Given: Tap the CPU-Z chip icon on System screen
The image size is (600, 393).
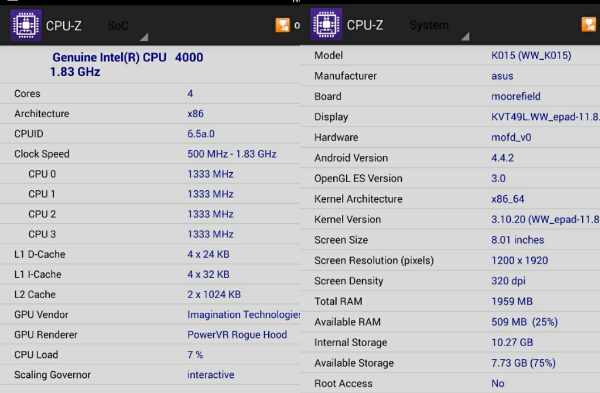Looking at the screenshot, I should point(326,24).
